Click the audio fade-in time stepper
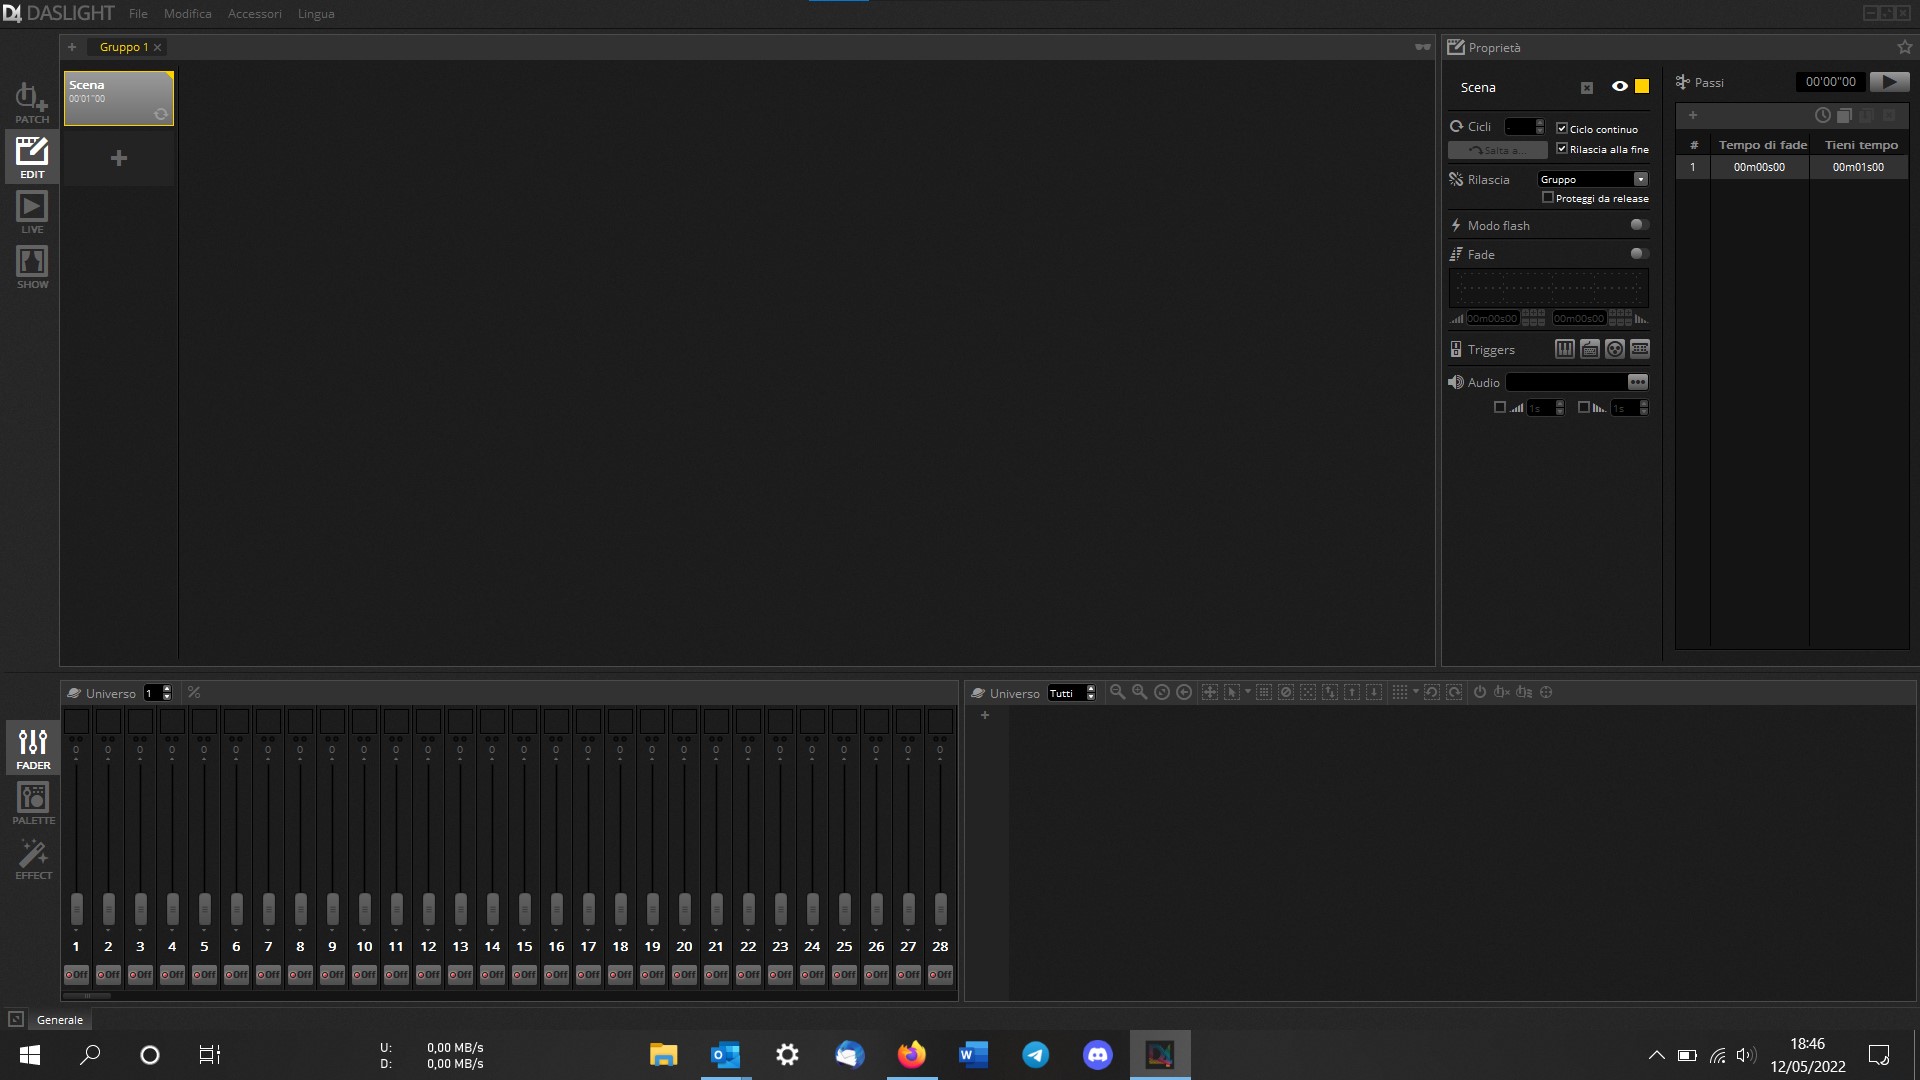Image resolution: width=1920 pixels, height=1080 pixels. point(1560,407)
